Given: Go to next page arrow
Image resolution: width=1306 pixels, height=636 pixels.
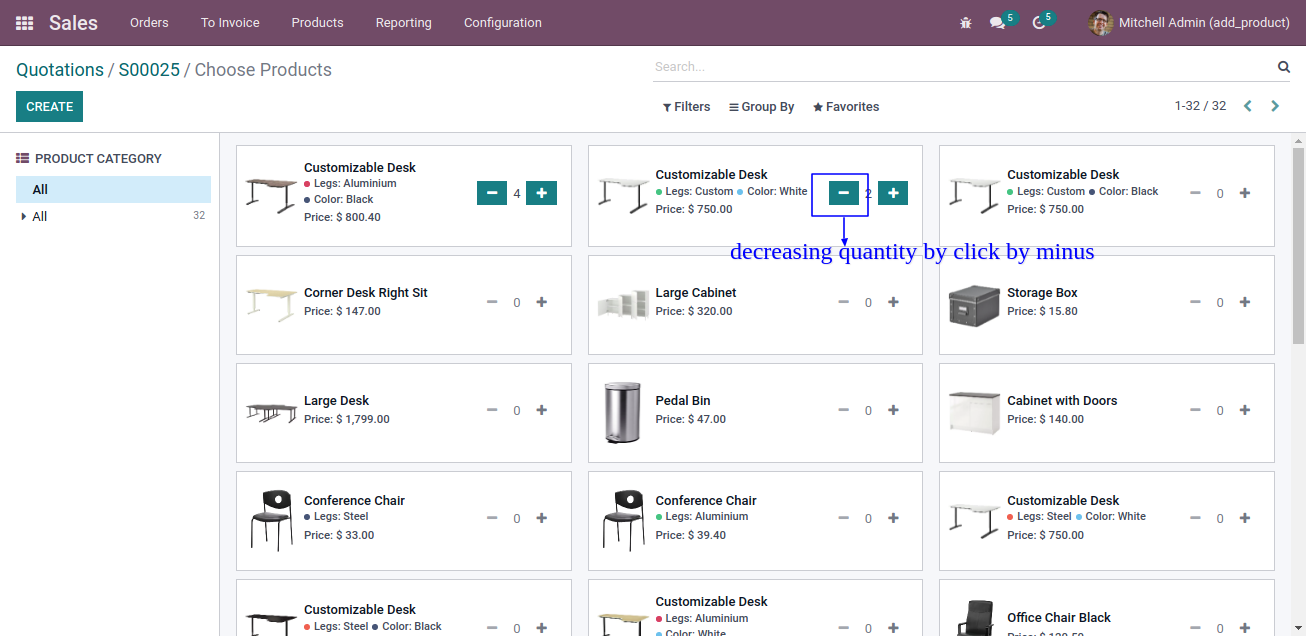Looking at the screenshot, I should tap(1275, 106).
